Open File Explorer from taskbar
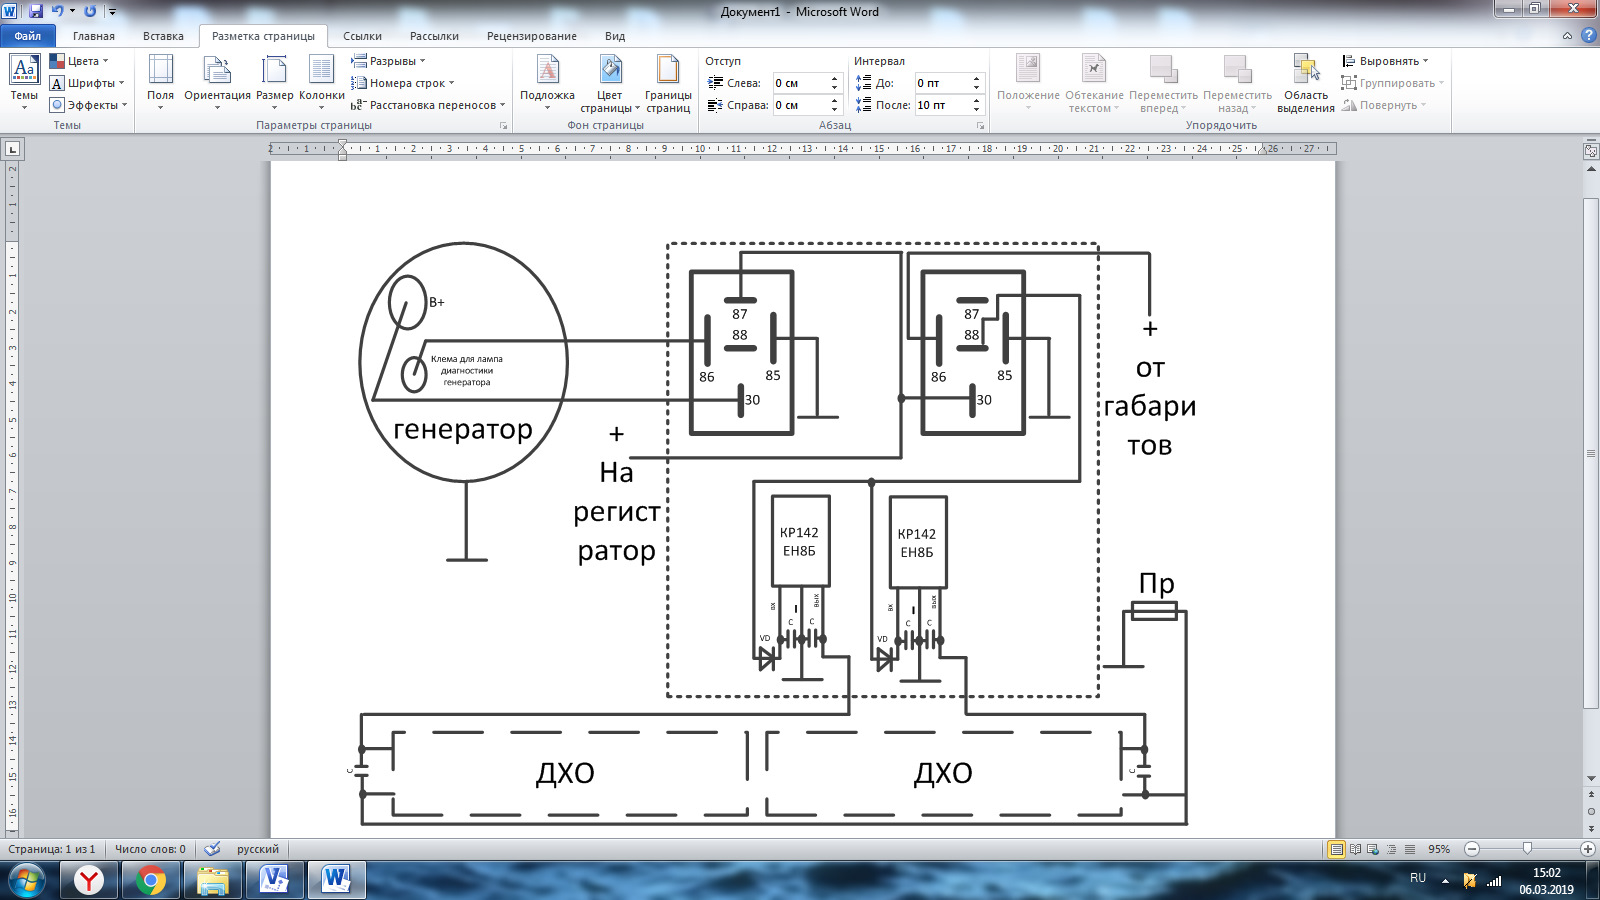The image size is (1600, 900). (213, 881)
